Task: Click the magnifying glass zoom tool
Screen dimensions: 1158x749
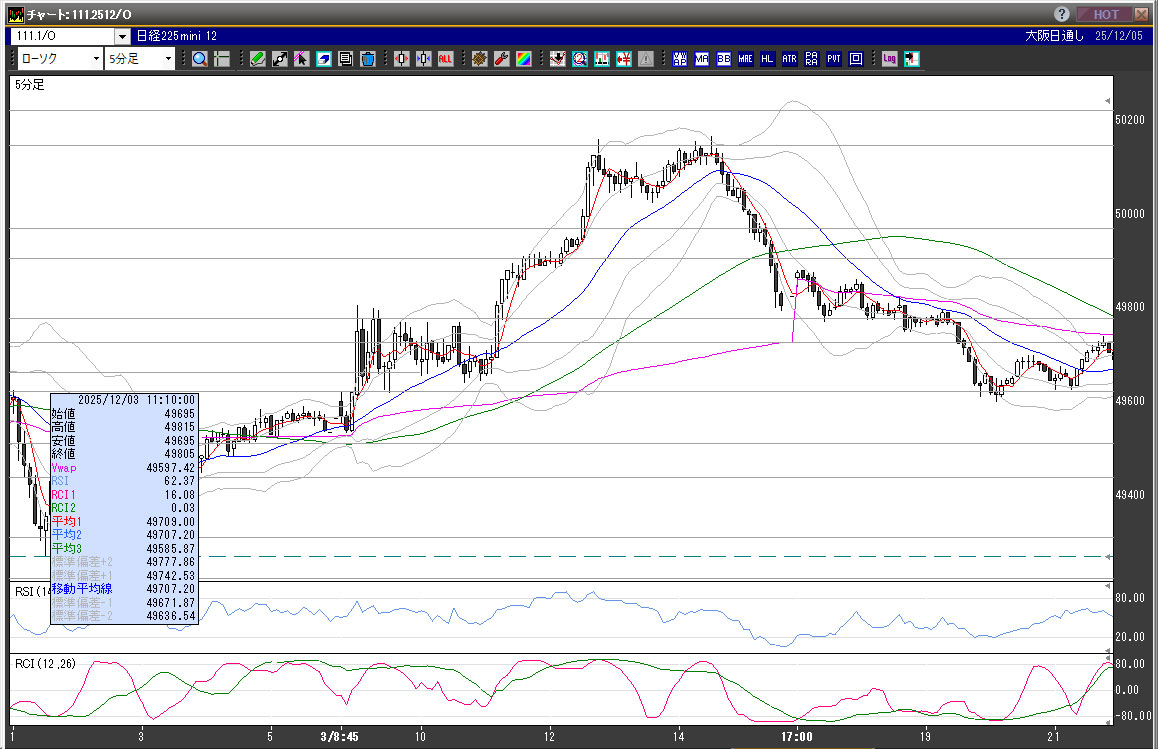Action: (200, 59)
